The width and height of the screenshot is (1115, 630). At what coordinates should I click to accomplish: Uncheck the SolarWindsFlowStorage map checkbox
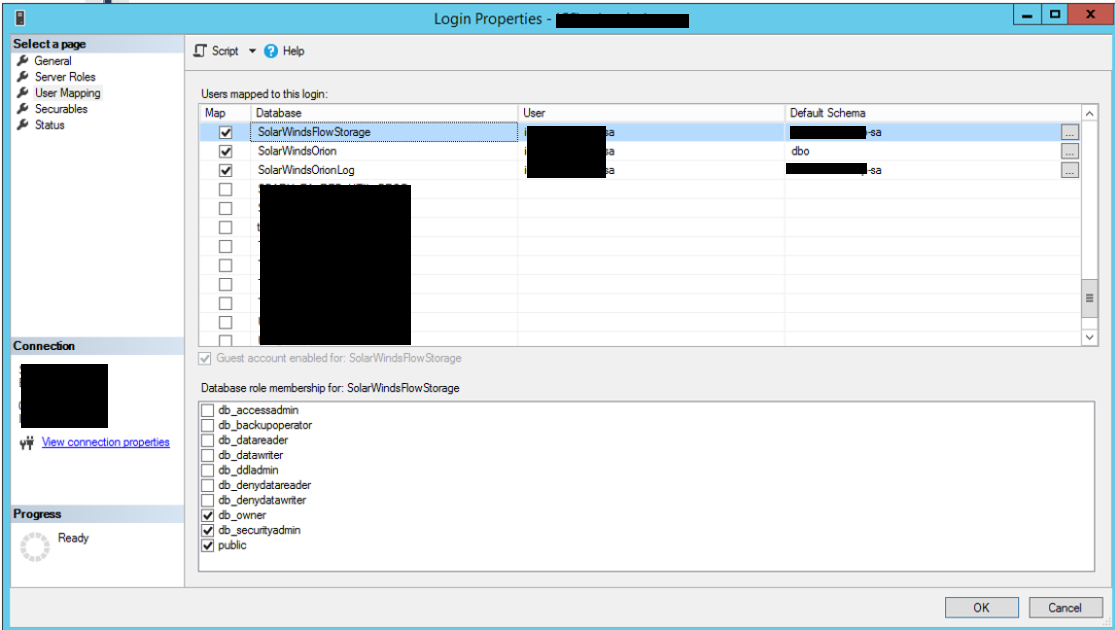point(225,132)
